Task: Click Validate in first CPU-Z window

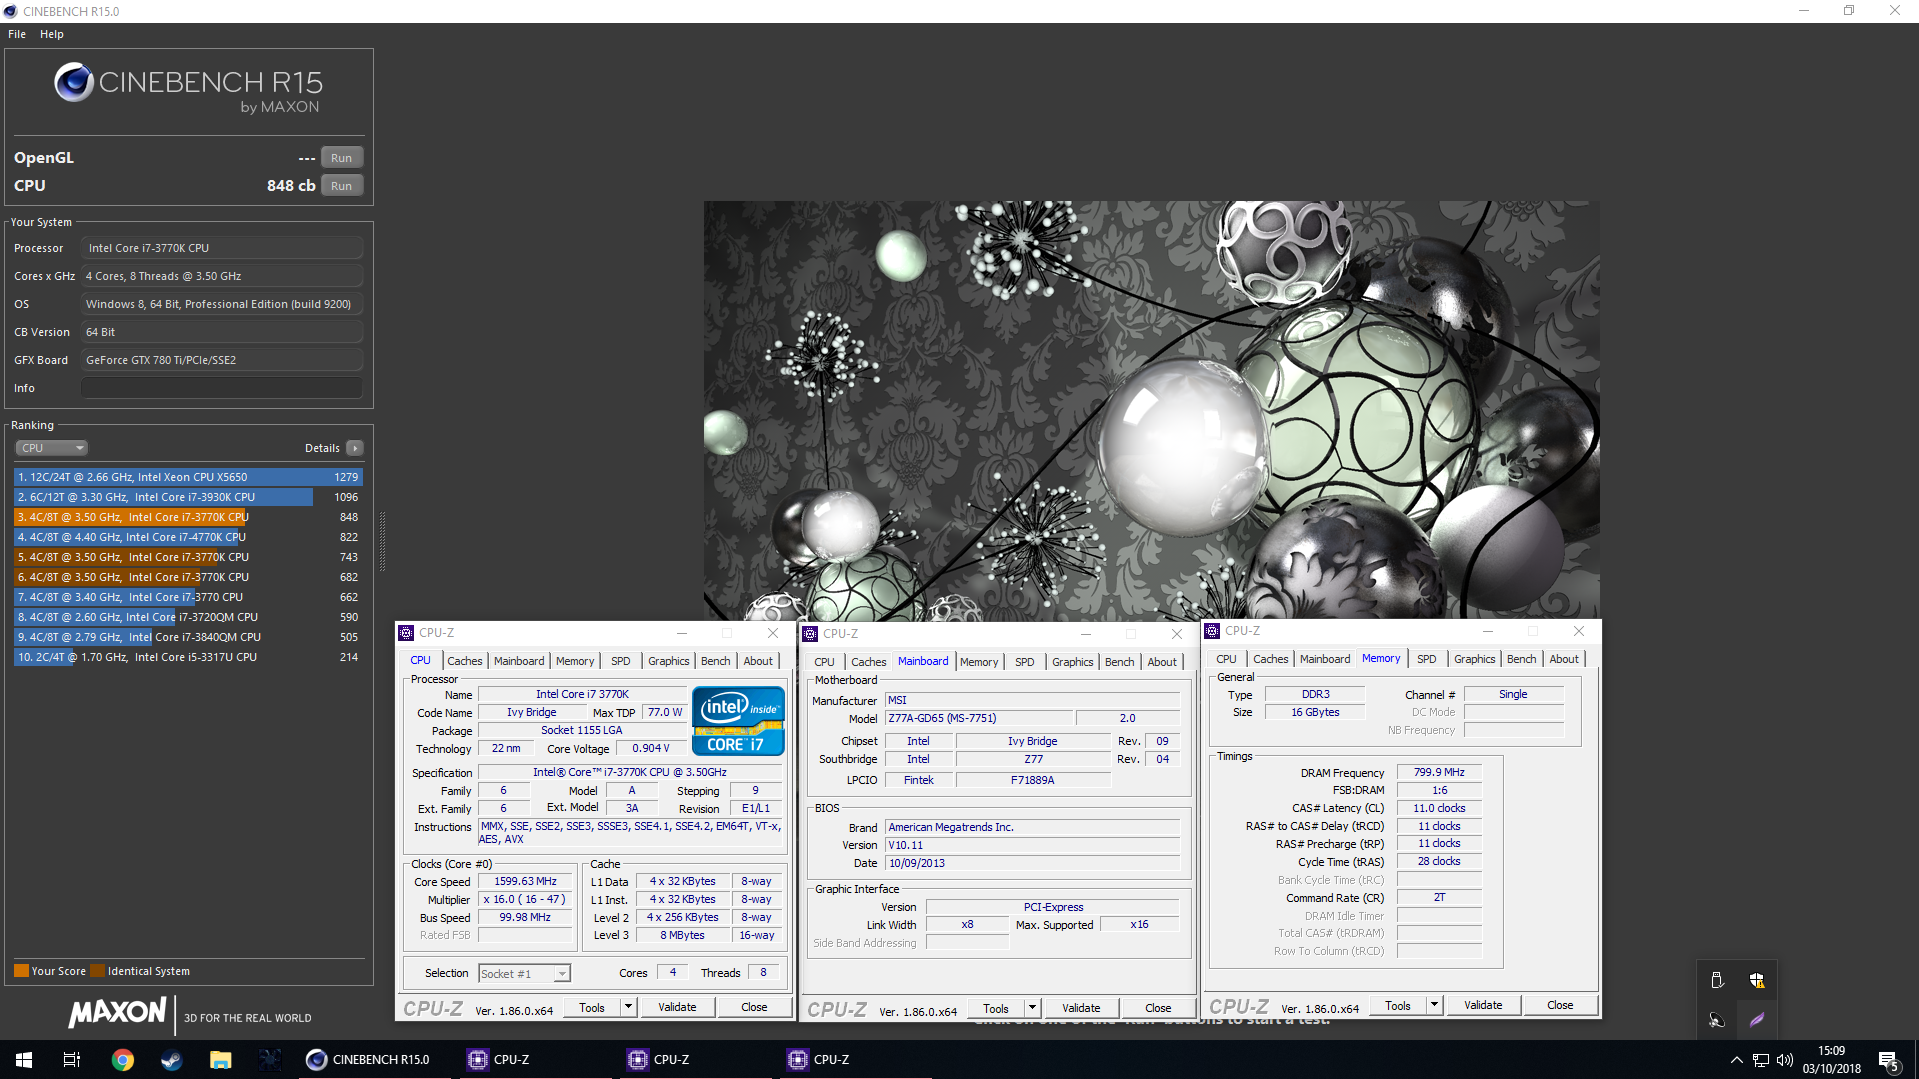Action: point(677,1007)
